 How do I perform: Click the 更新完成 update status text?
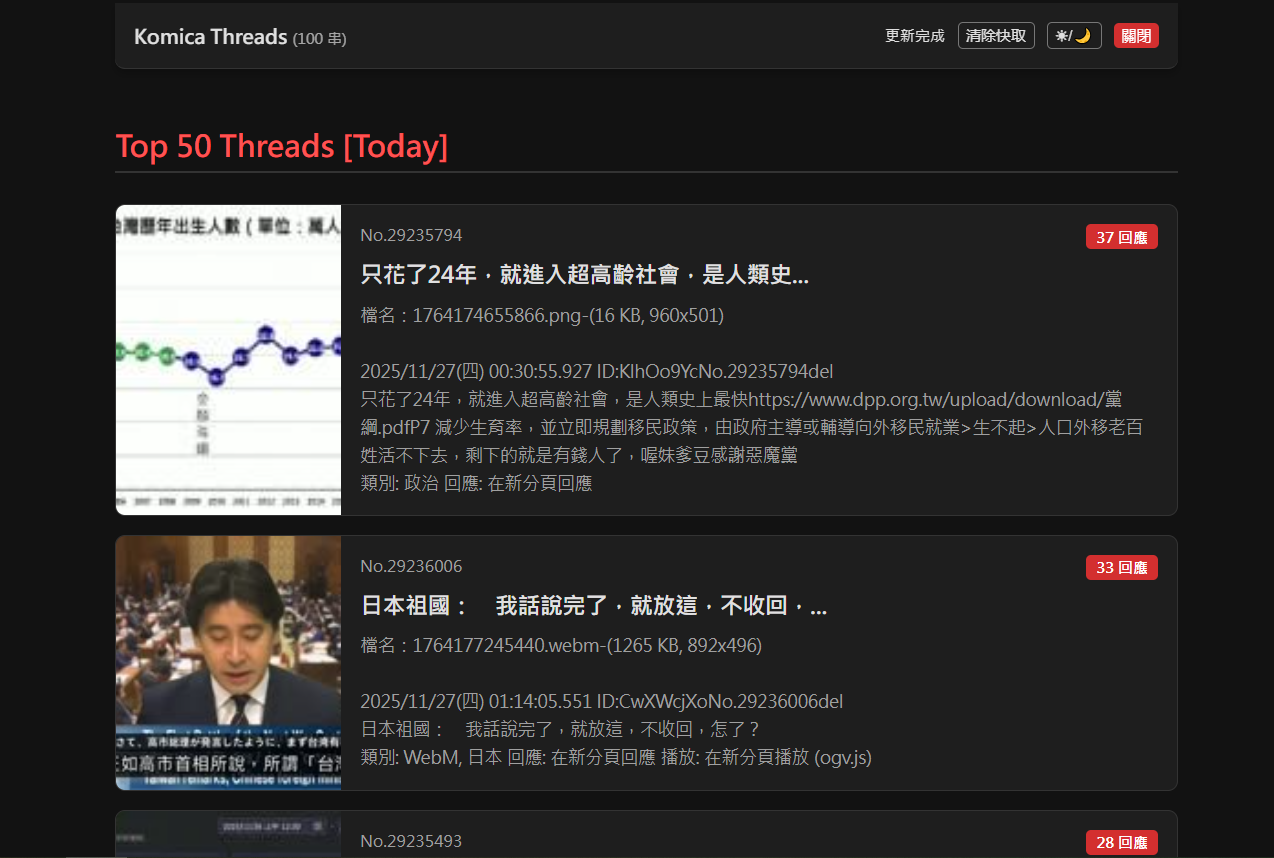(x=914, y=36)
